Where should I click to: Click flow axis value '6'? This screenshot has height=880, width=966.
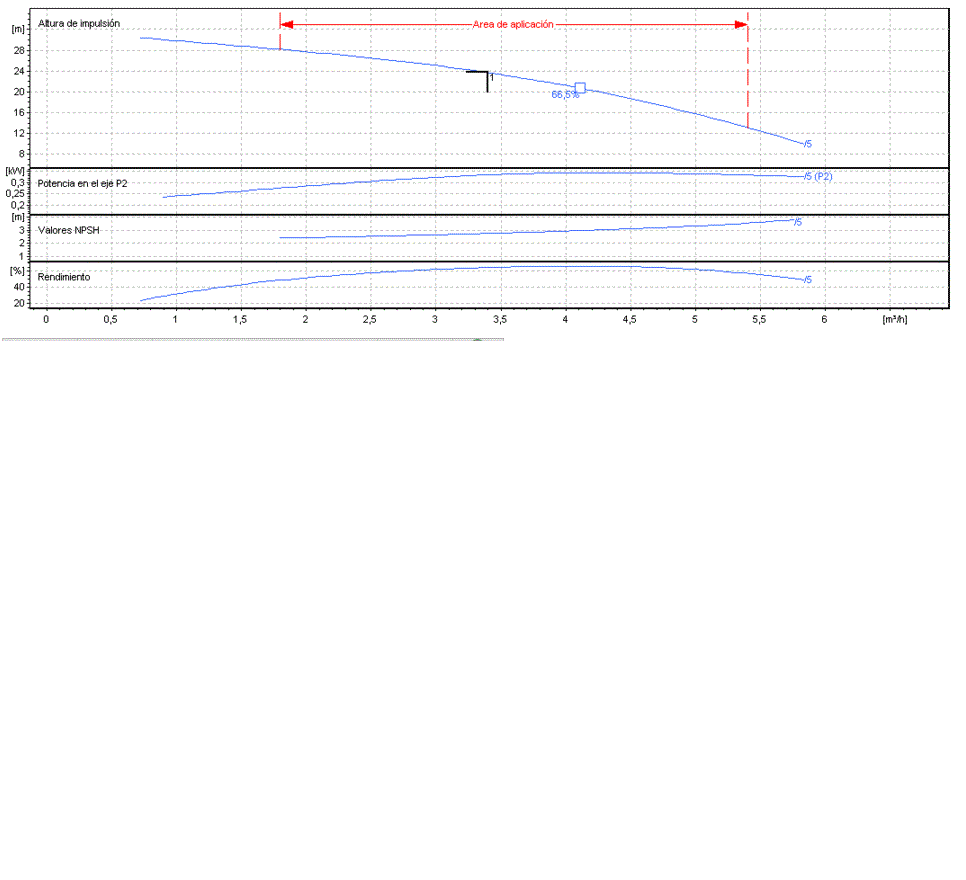pos(824,320)
